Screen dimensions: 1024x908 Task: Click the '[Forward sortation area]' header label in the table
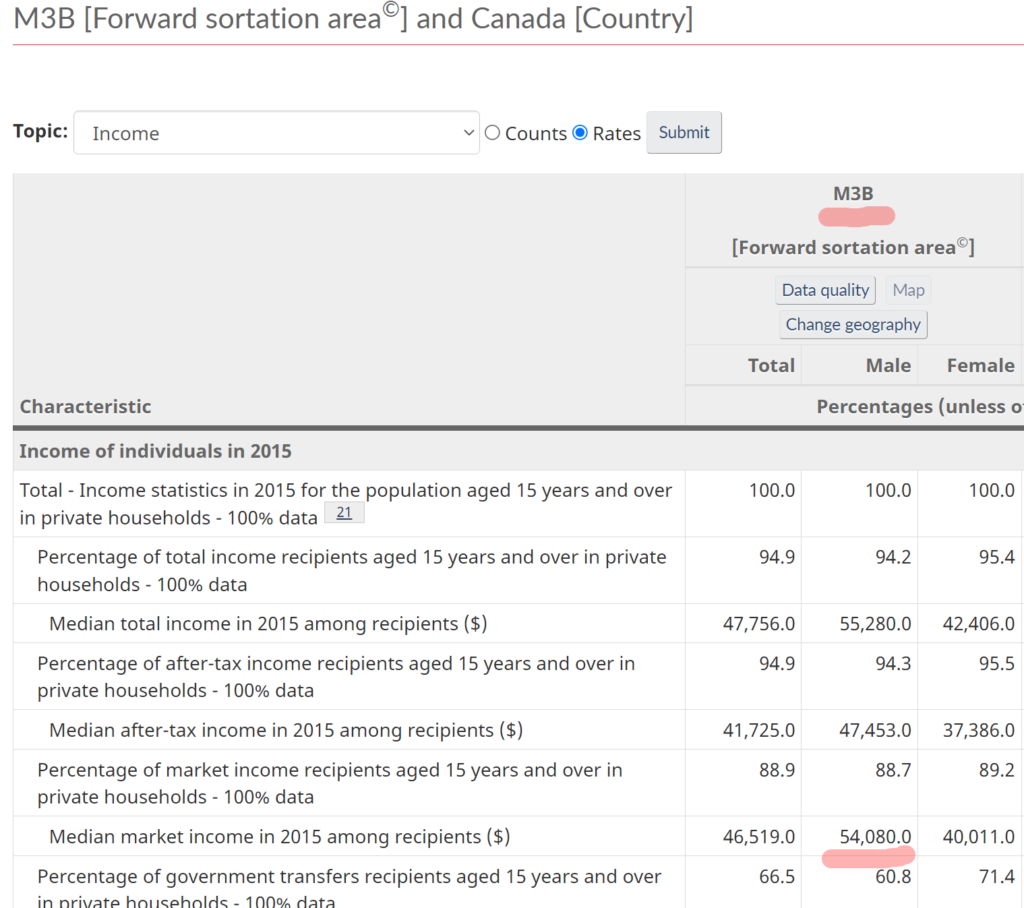(853, 248)
